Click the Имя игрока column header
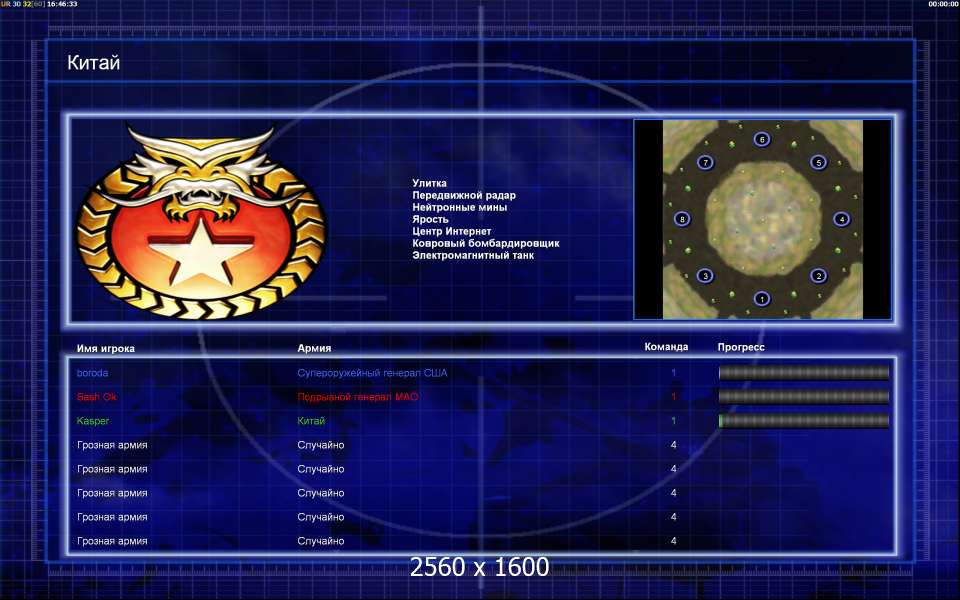The height and width of the screenshot is (600, 960). click(106, 348)
